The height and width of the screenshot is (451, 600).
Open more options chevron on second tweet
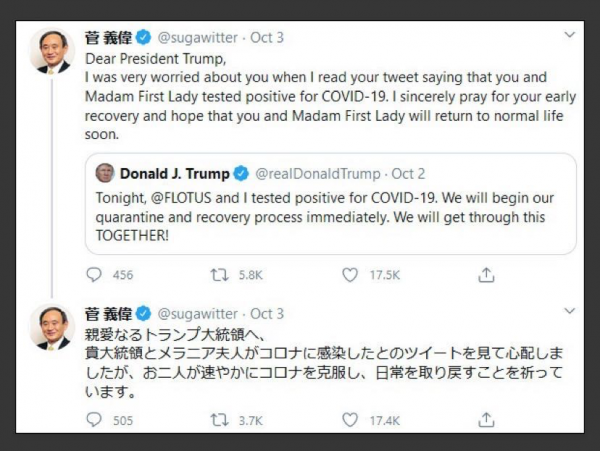tap(569, 311)
